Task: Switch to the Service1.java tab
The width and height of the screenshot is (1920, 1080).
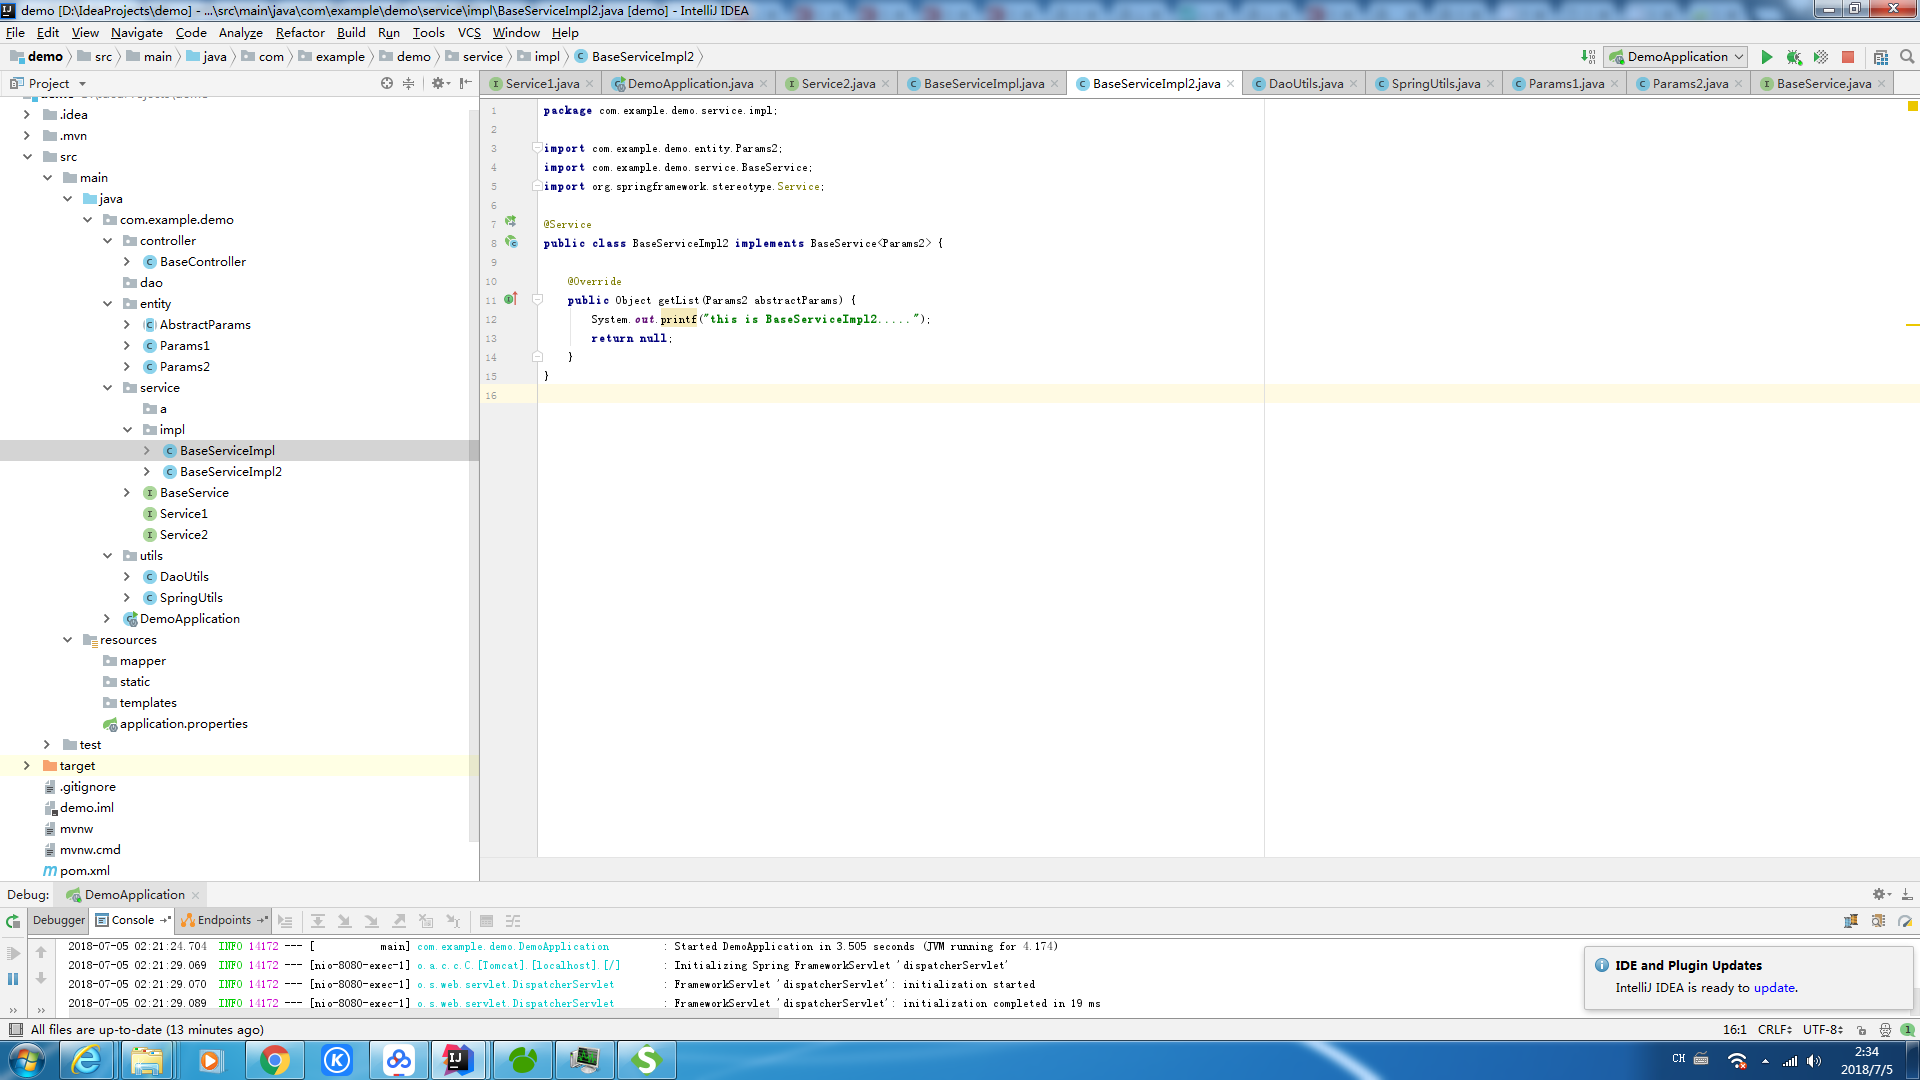Action: tap(542, 83)
